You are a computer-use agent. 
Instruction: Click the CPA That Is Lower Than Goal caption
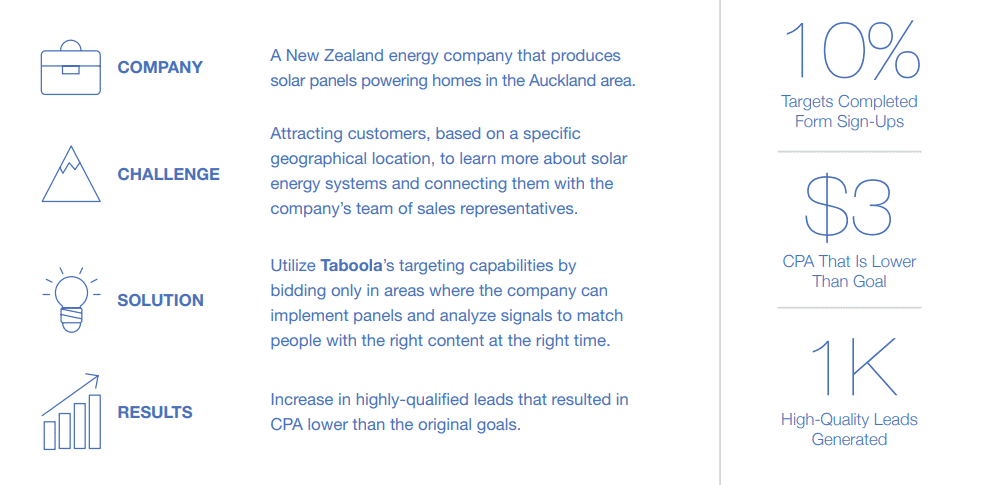point(849,271)
